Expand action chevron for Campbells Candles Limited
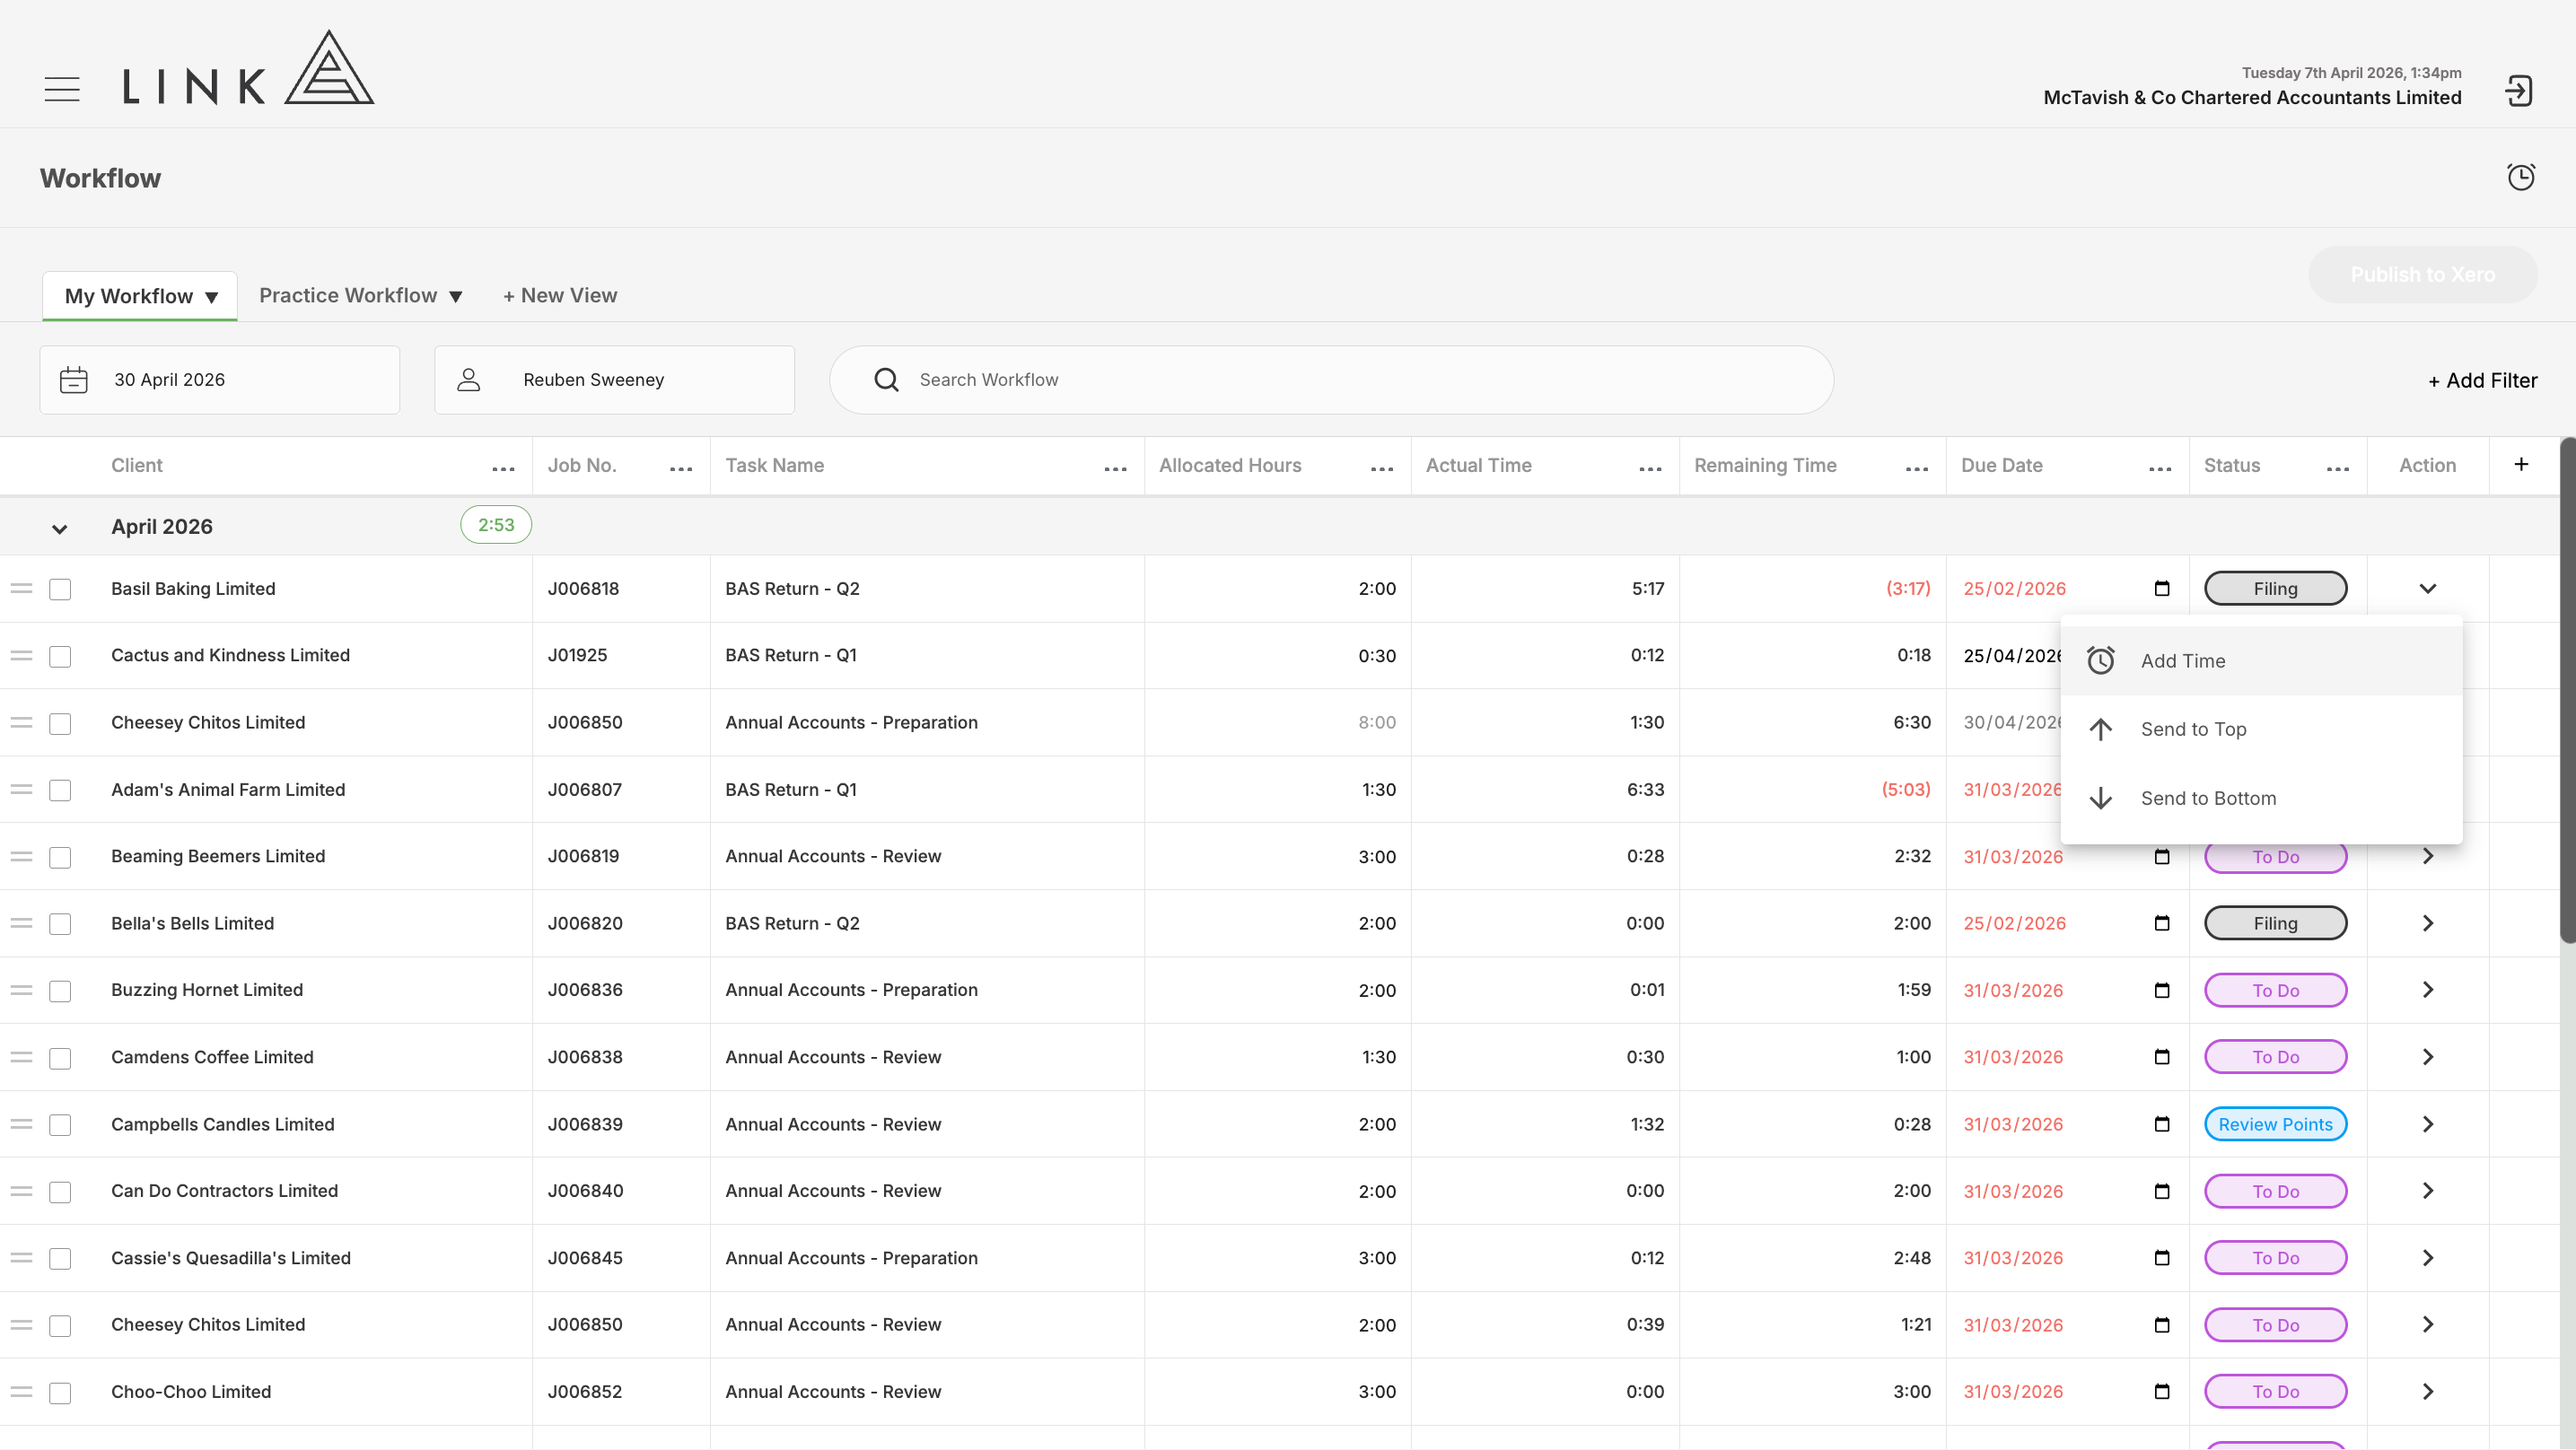Viewport: 2576px width, 1450px height. [2427, 1124]
